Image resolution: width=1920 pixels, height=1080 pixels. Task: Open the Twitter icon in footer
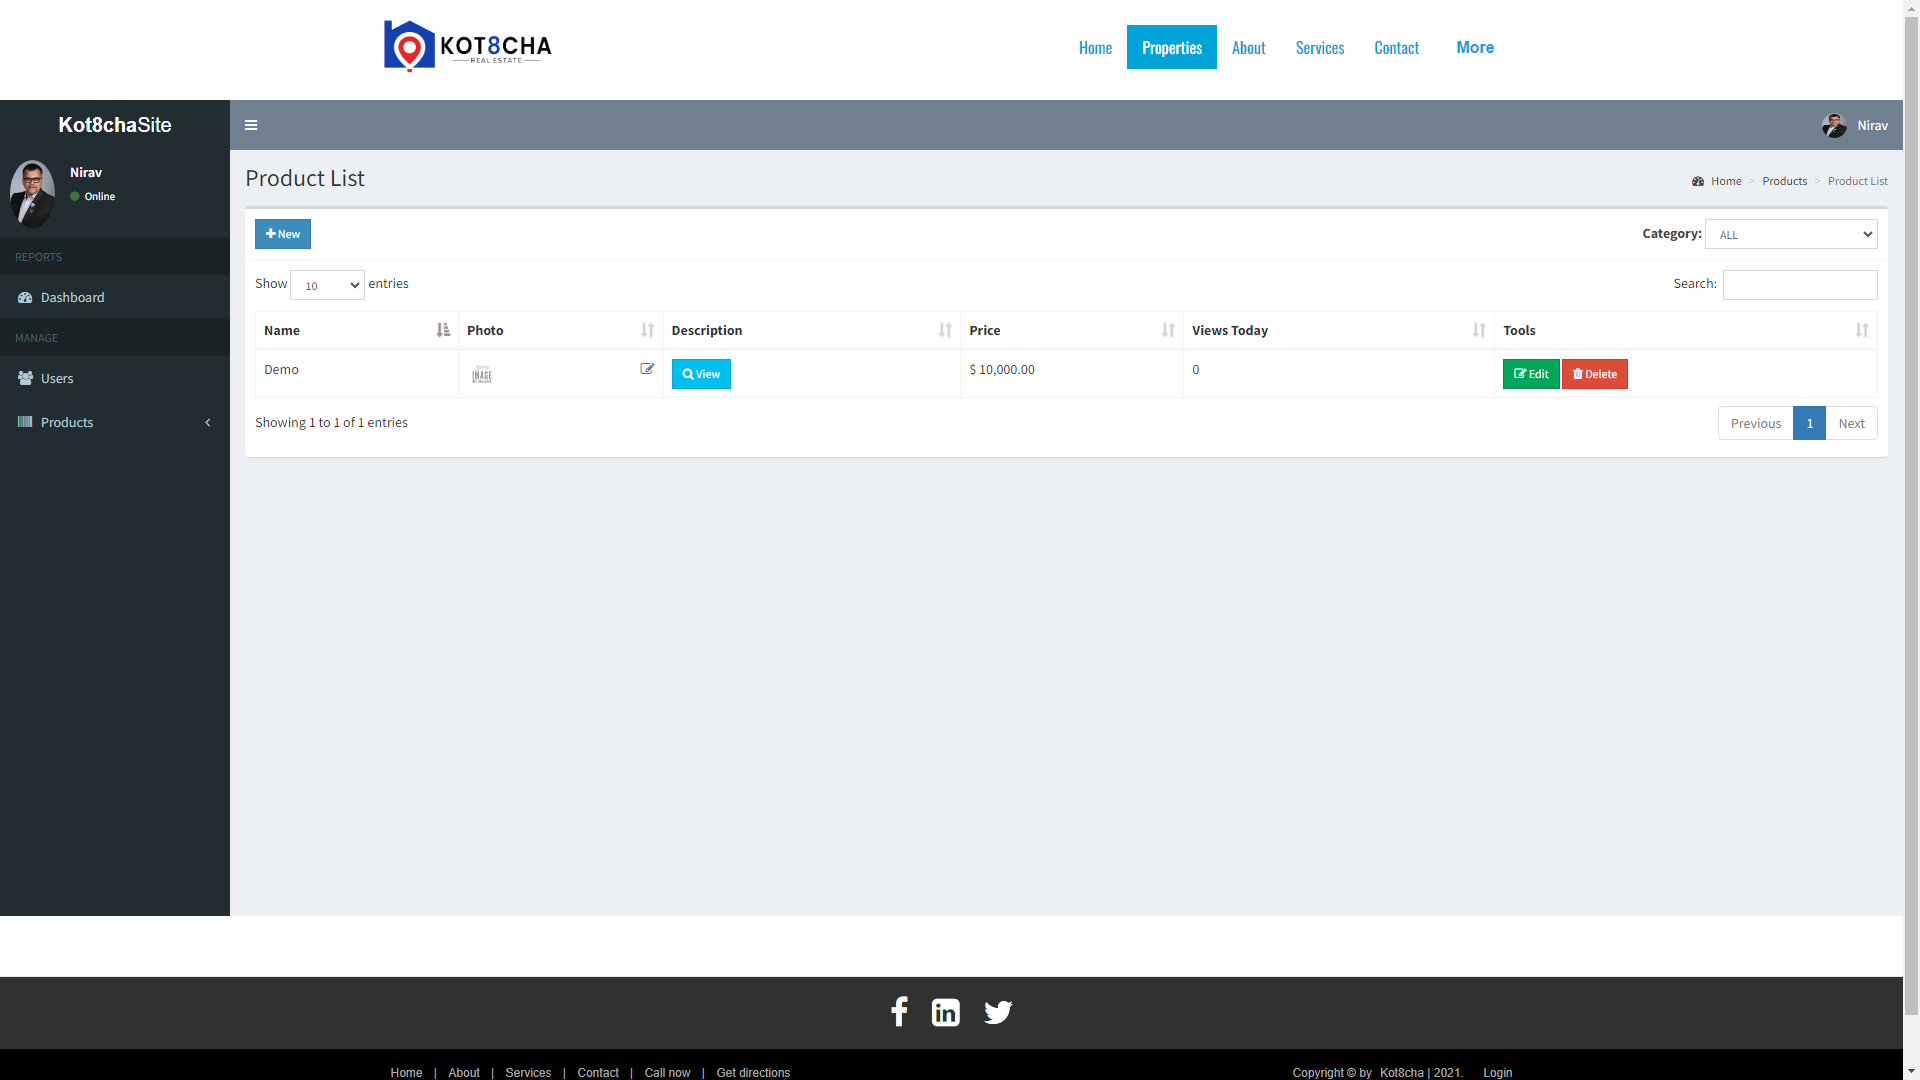(x=998, y=1012)
